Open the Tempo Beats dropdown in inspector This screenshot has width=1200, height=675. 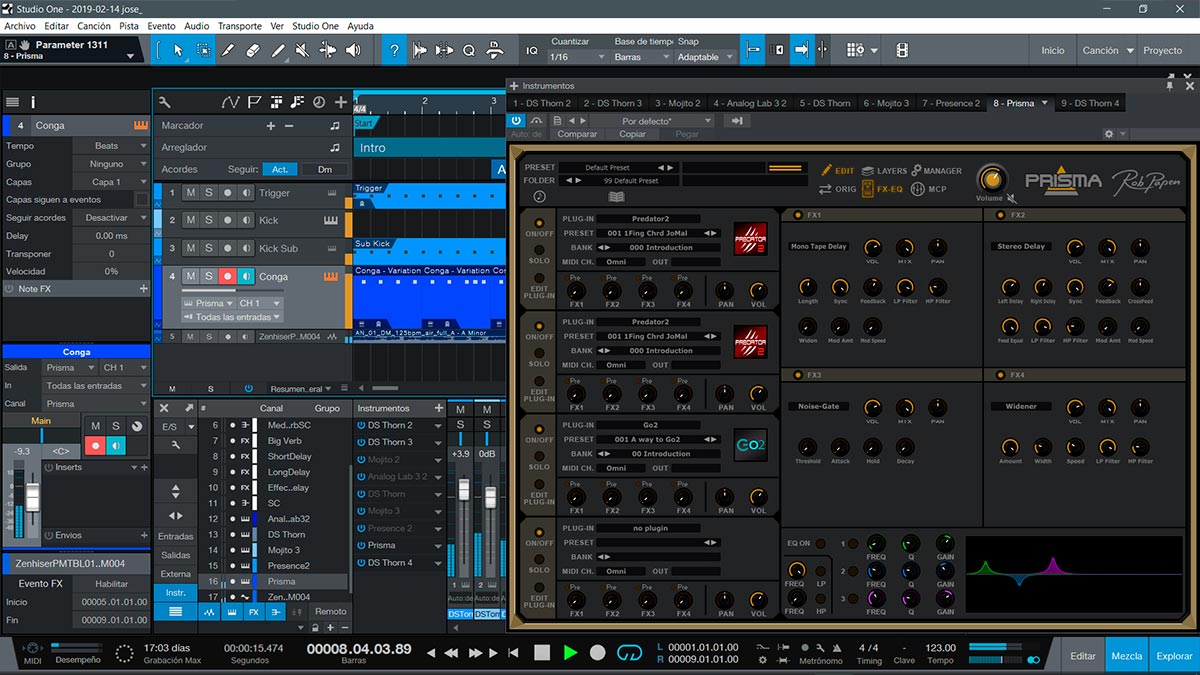[x=111, y=146]
